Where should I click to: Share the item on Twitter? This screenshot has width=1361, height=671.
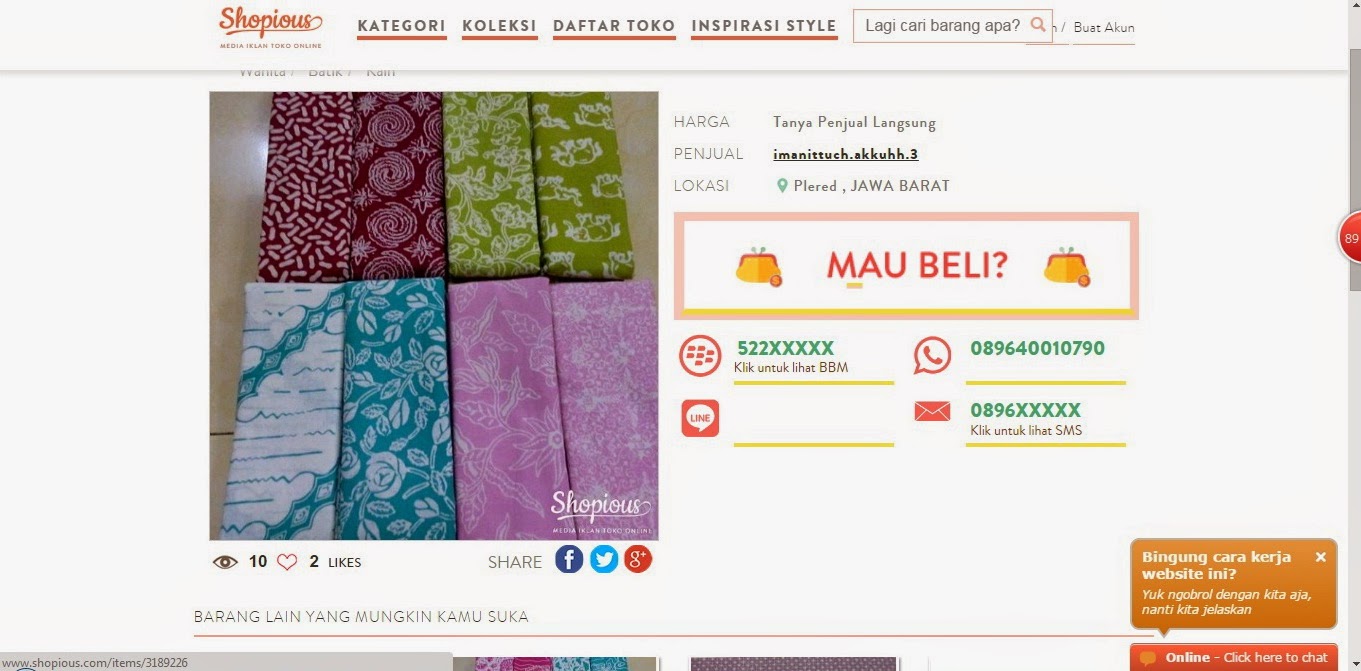click(604, 559)
